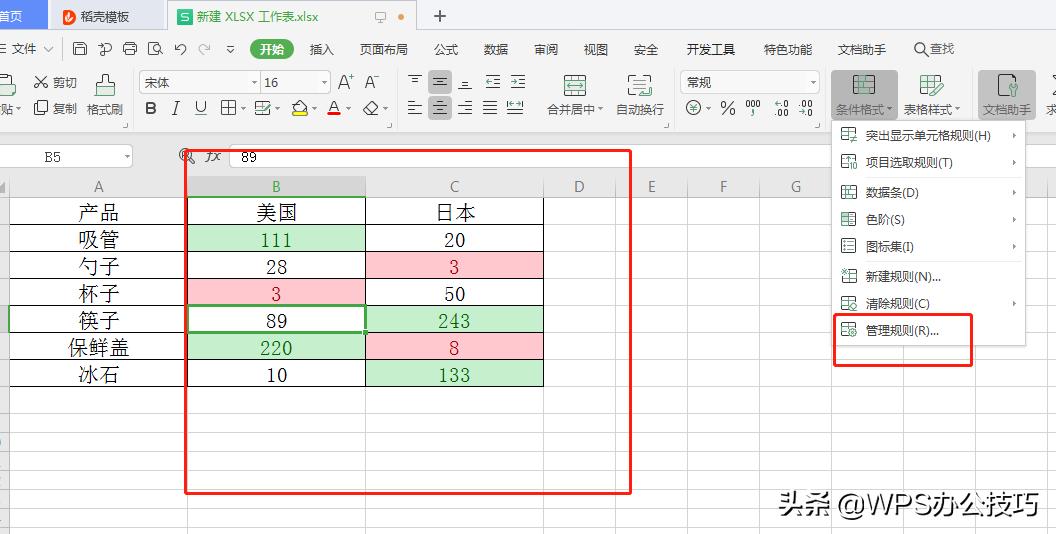Switch to the 插入 ribbon tab
Viewport: 1056px width, 534px height.
(x=321, y=49)
